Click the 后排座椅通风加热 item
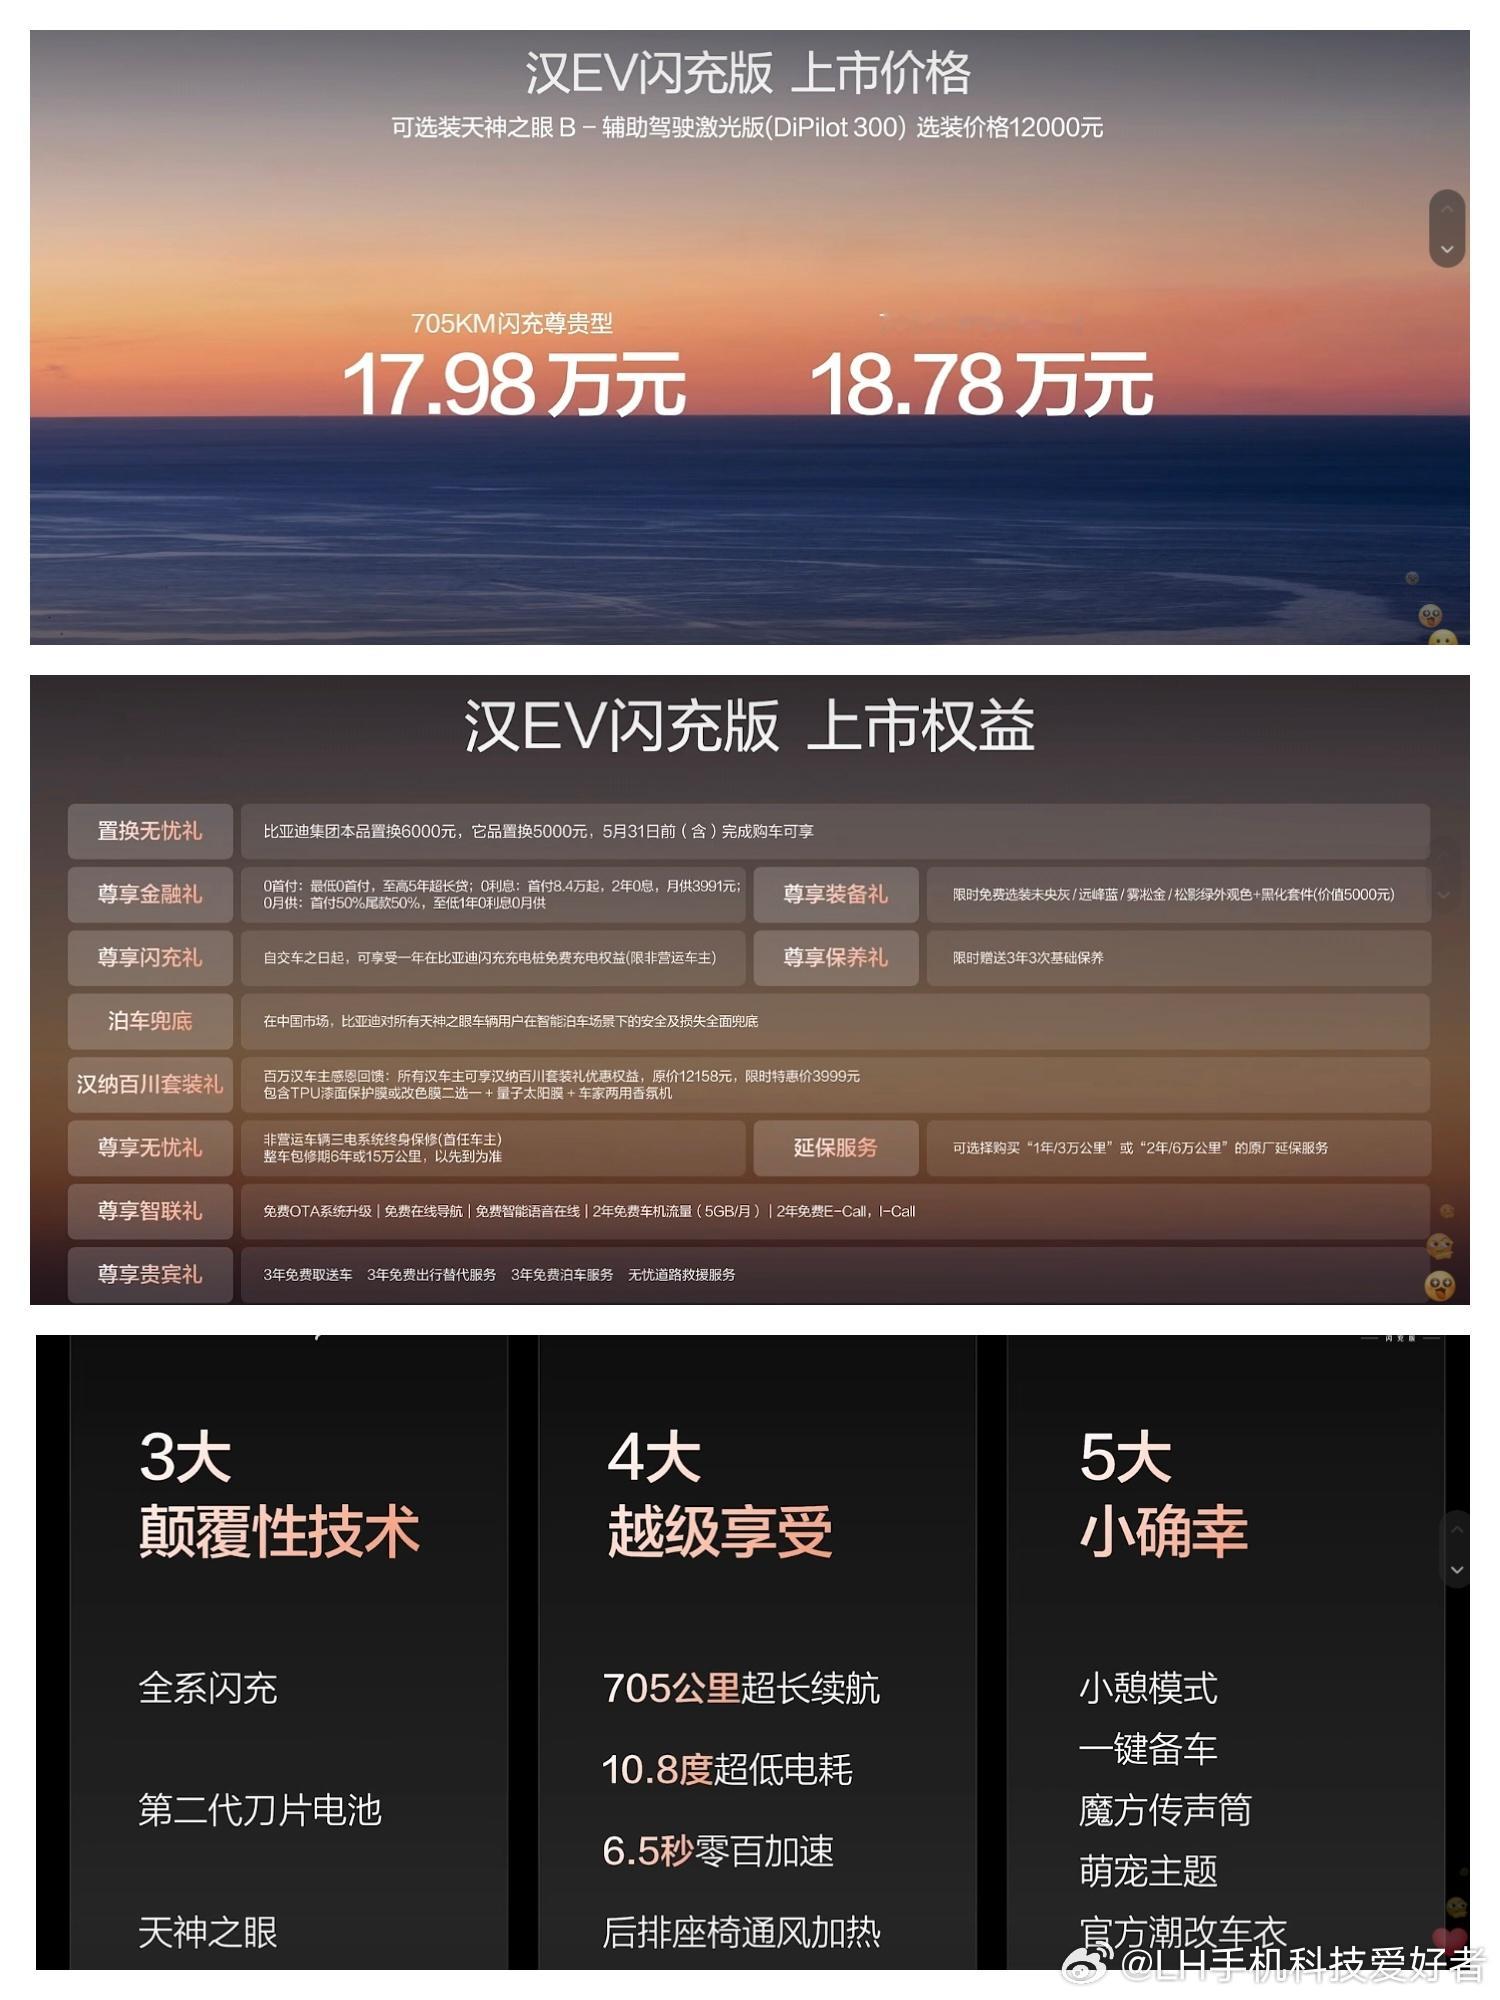This screenshot has height=2000, width=1500. coord(741,1932)
